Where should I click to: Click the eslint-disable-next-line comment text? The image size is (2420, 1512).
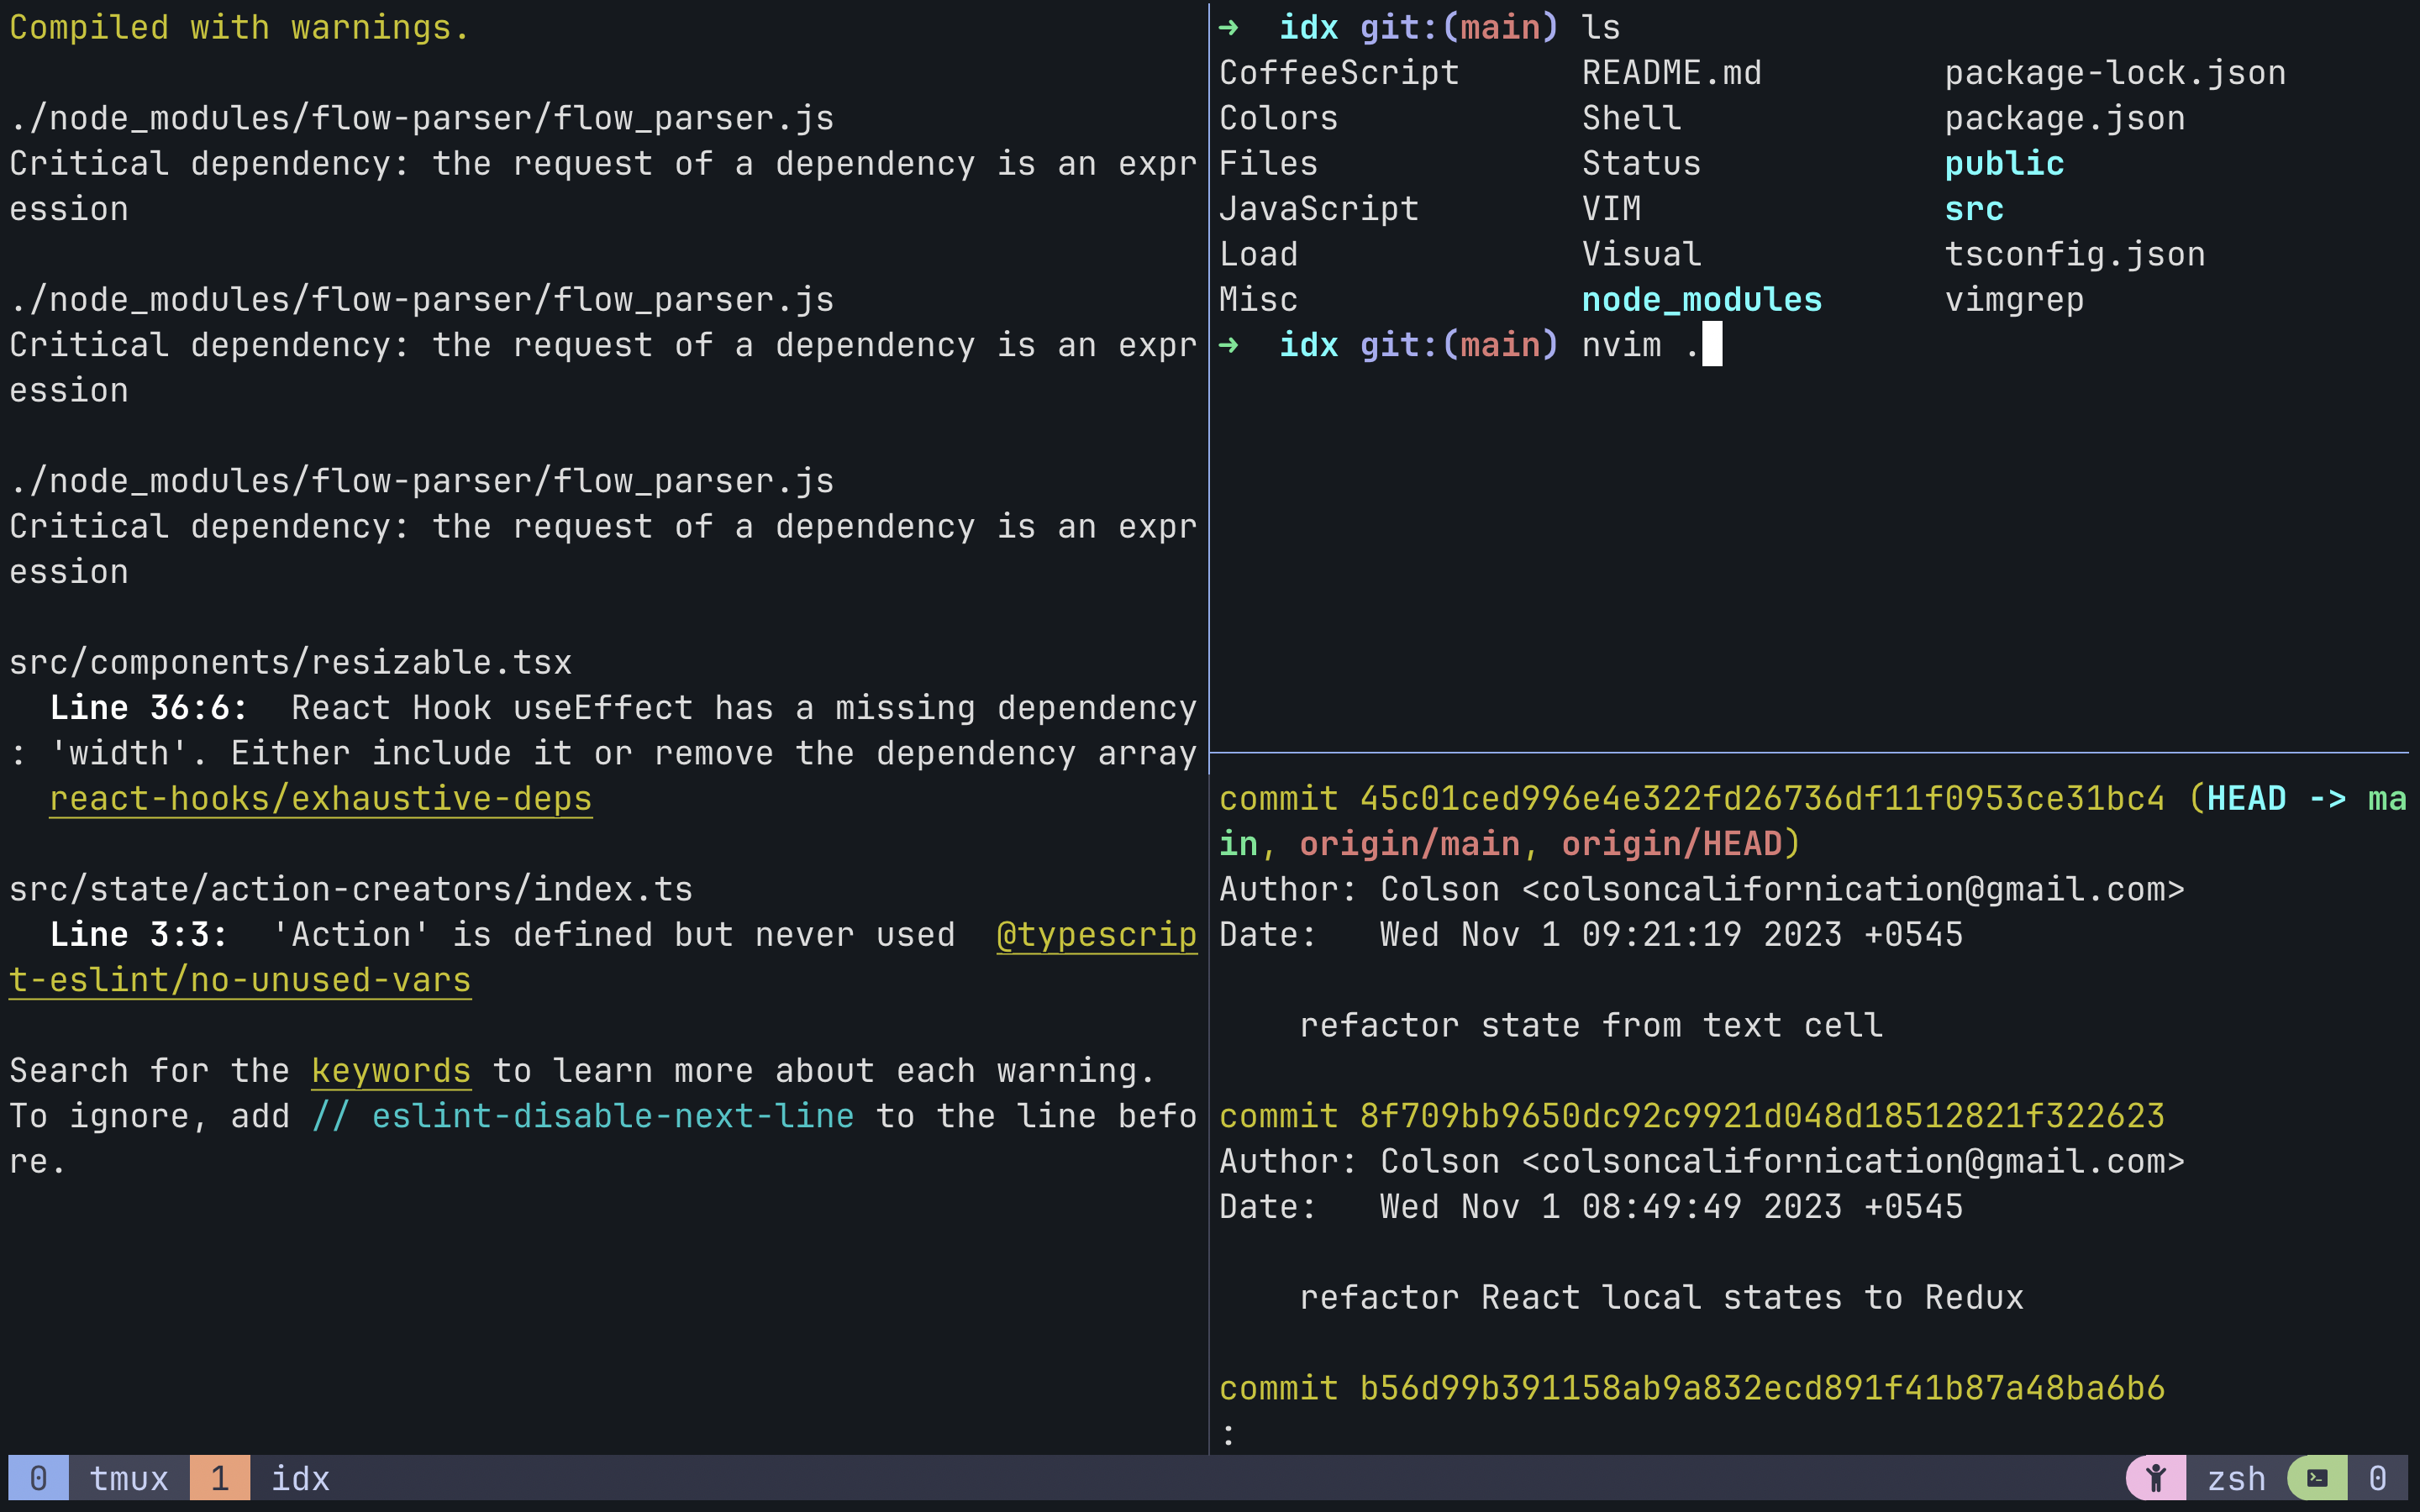(583, 1115)
